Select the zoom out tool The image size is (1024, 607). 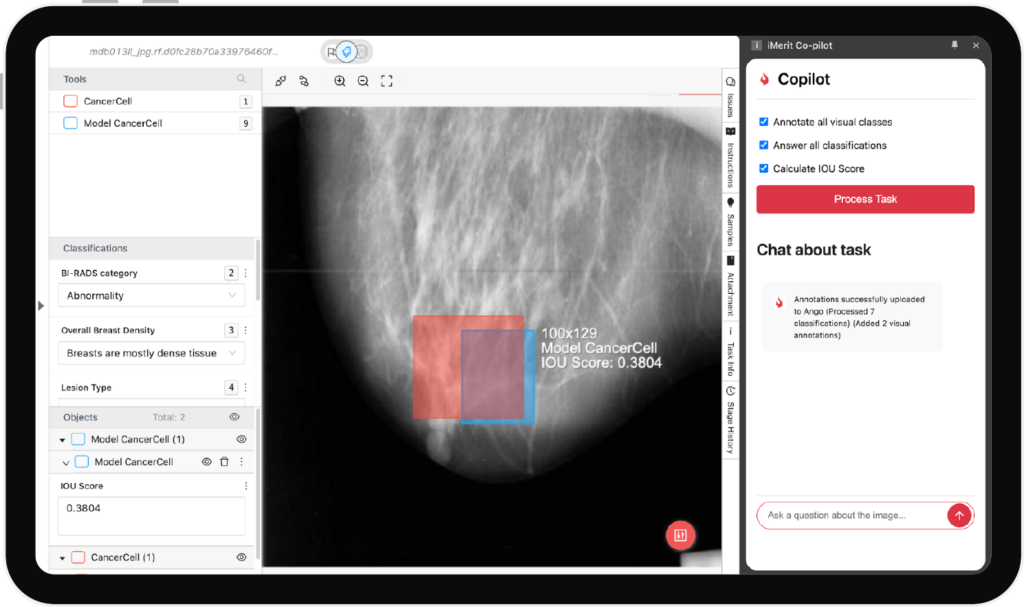click(363, 81)
